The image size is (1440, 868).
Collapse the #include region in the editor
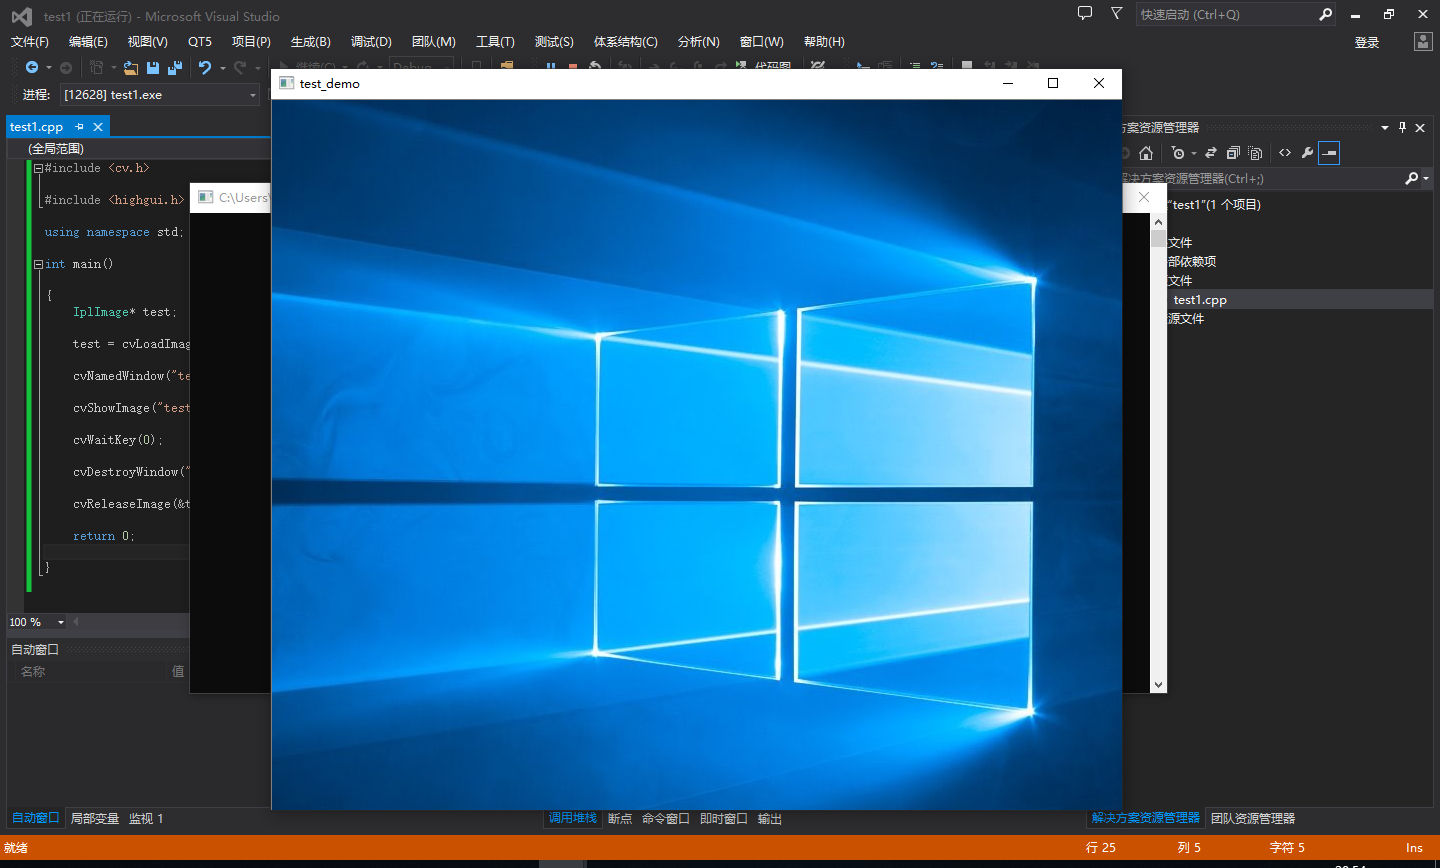tap(38, 169)
